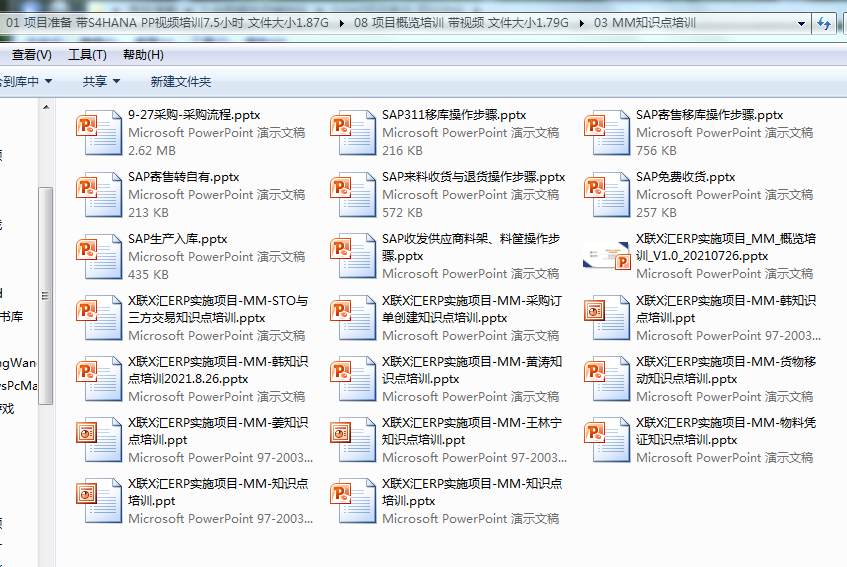This screenshot has width=847, height=567.
Task: Select the SAP寄售移库操作步骤.pptx icon
Action: pyautogui.click(x=607, y=132)
